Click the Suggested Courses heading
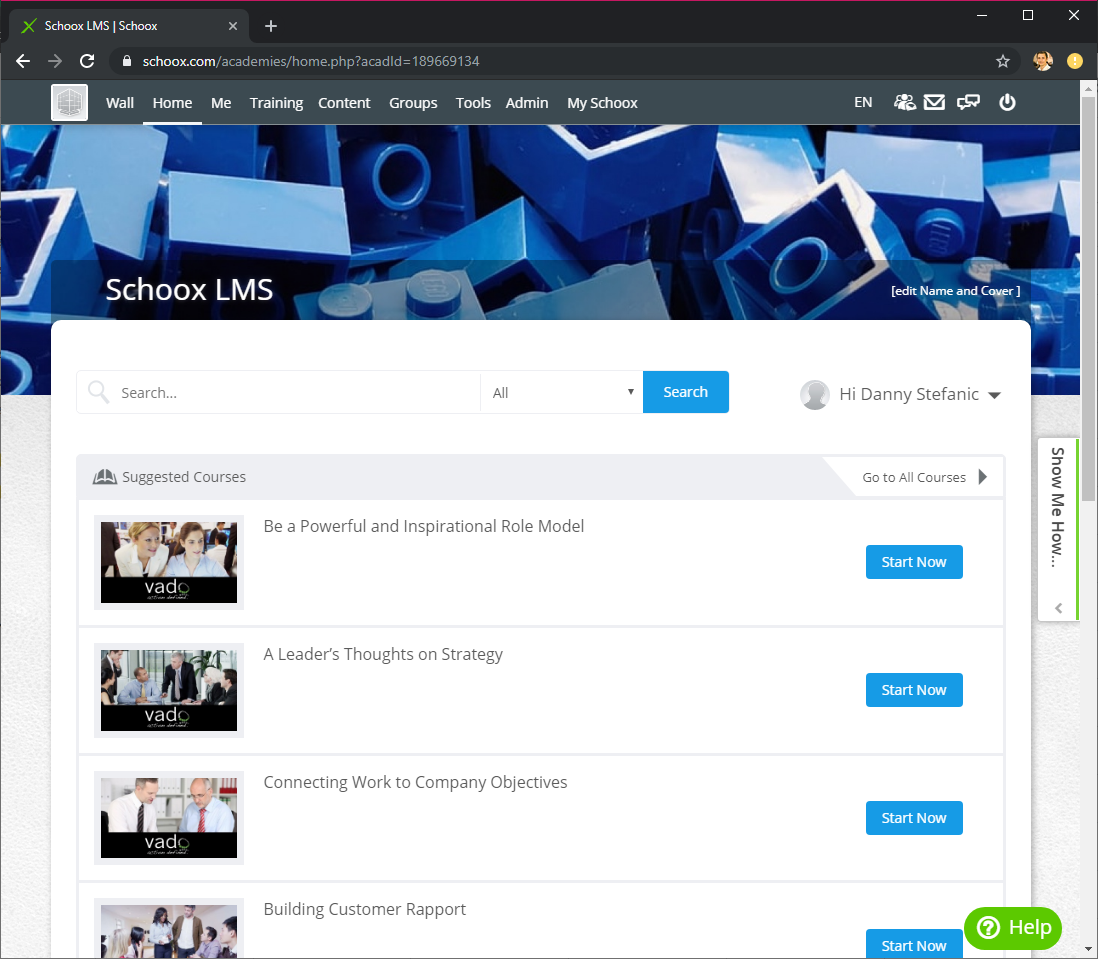1098x959 pixels. click(x=184, y=477)
